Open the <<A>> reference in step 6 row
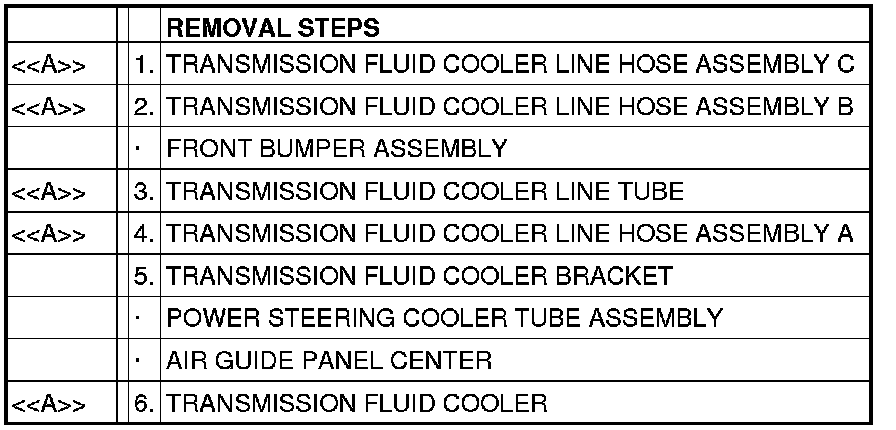 coord(48,404)
